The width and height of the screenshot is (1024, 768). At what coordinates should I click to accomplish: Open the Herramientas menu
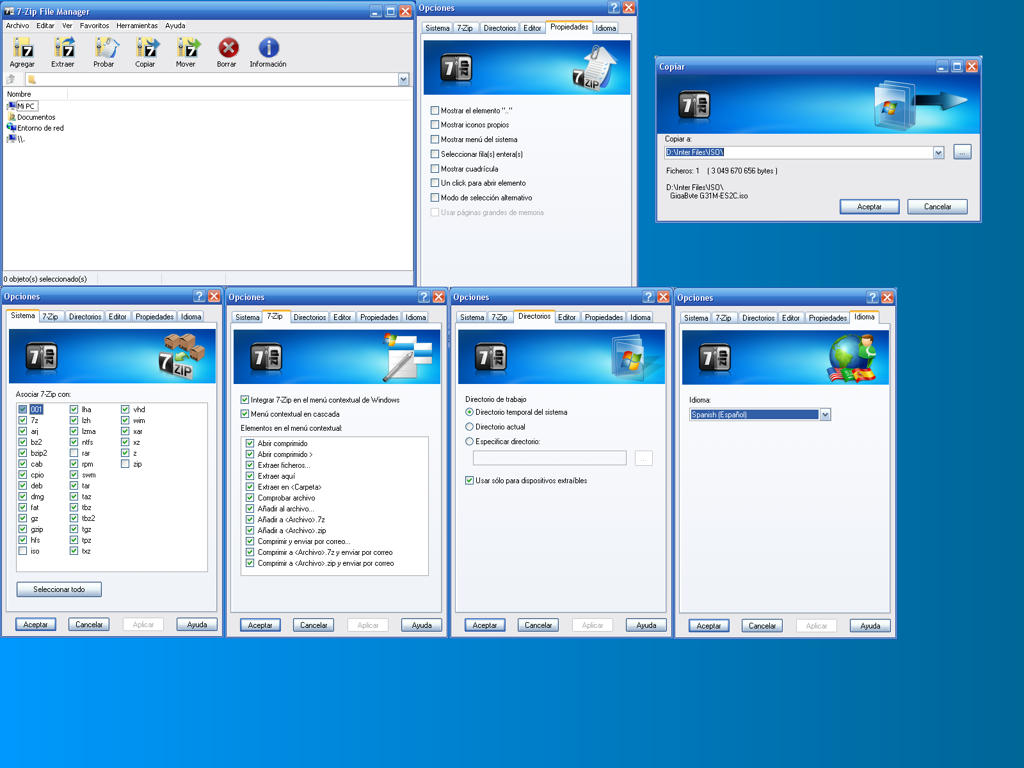(137, 25)
